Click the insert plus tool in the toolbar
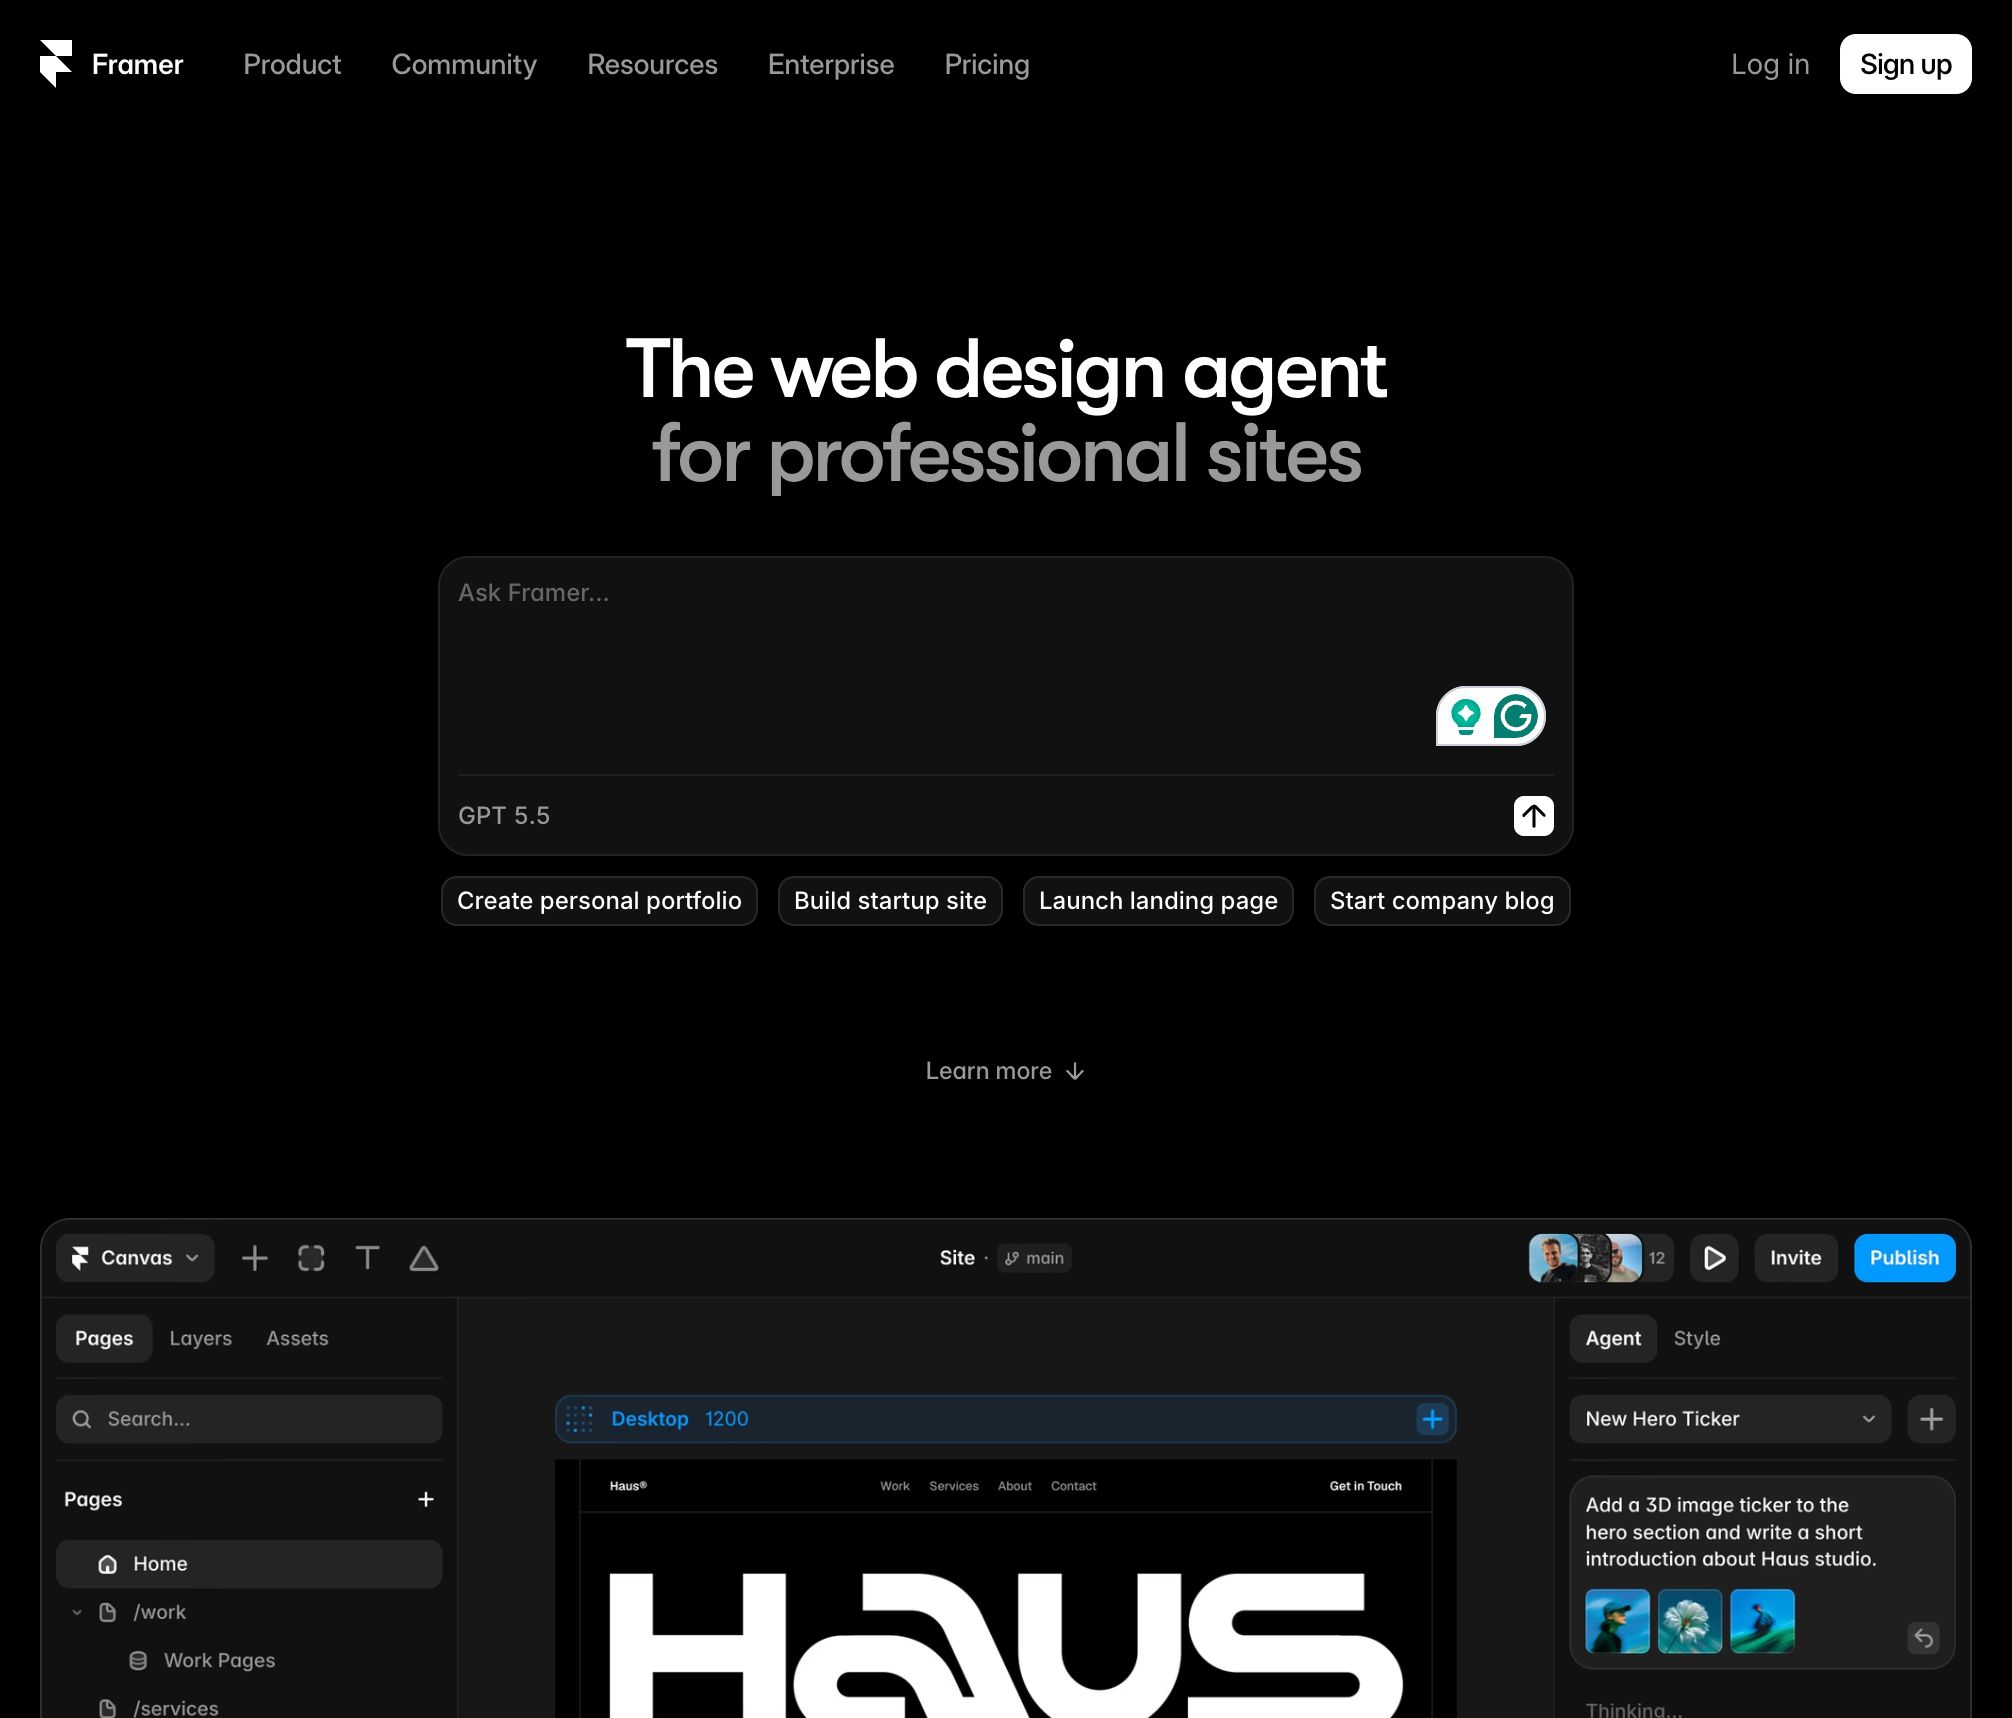 (255, 1258)
